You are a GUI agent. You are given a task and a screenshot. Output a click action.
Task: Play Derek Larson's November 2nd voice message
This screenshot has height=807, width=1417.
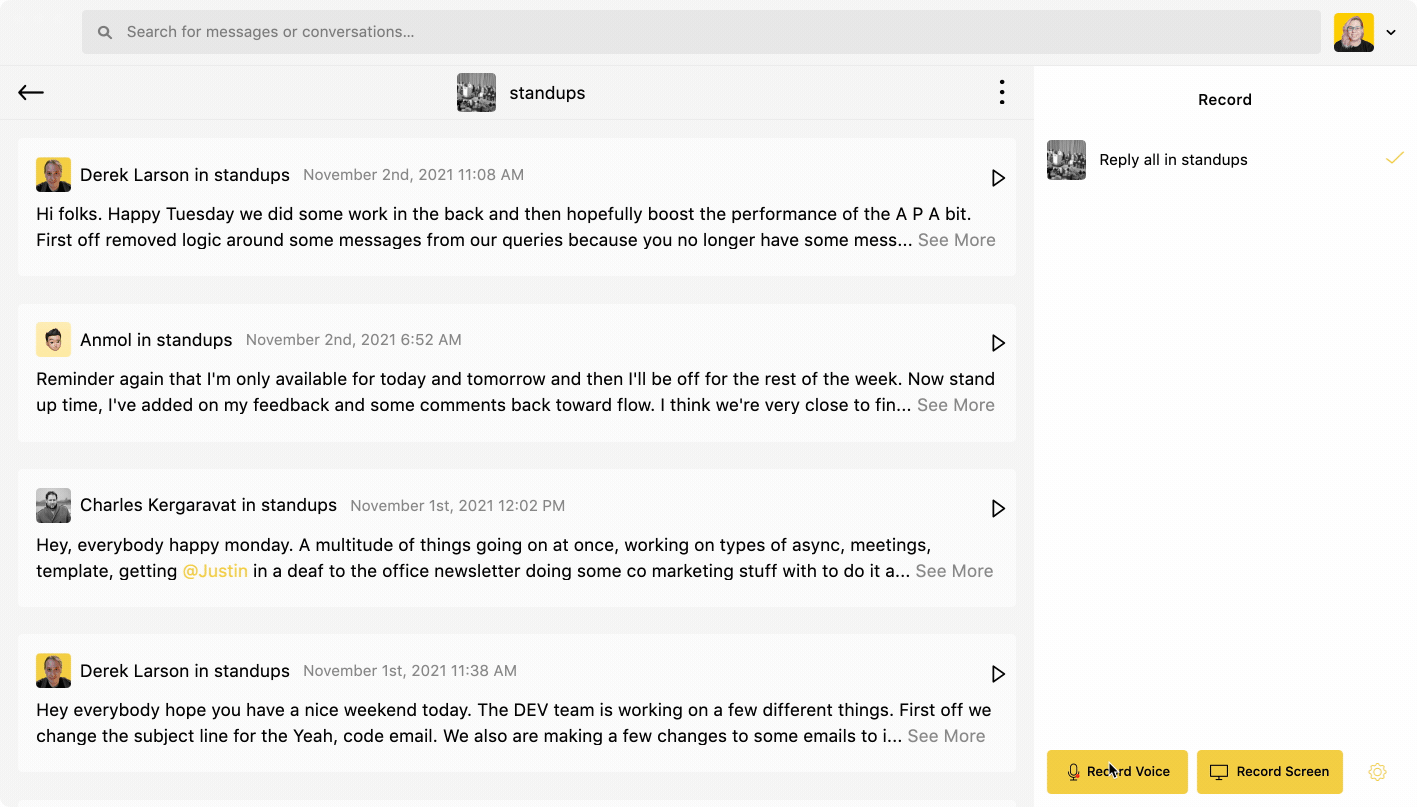996,178
